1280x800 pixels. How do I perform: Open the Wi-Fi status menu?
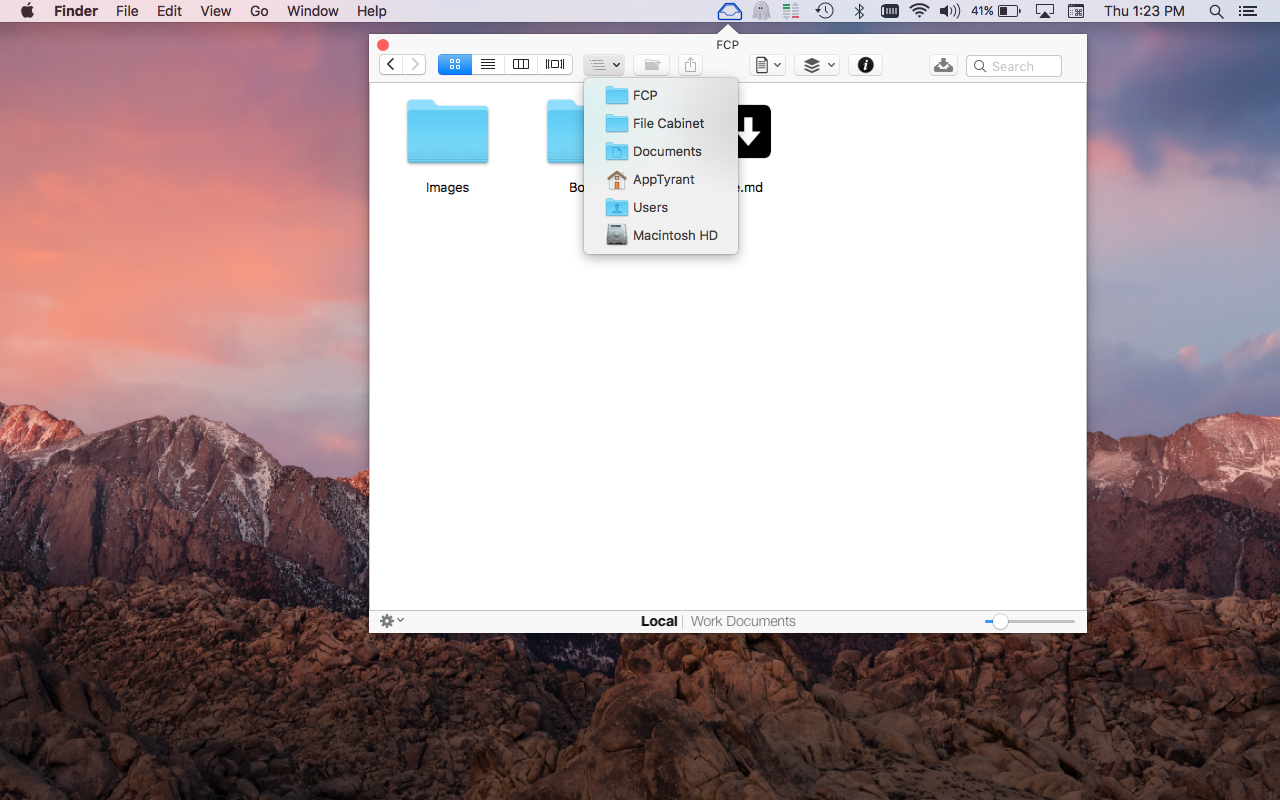919,11
